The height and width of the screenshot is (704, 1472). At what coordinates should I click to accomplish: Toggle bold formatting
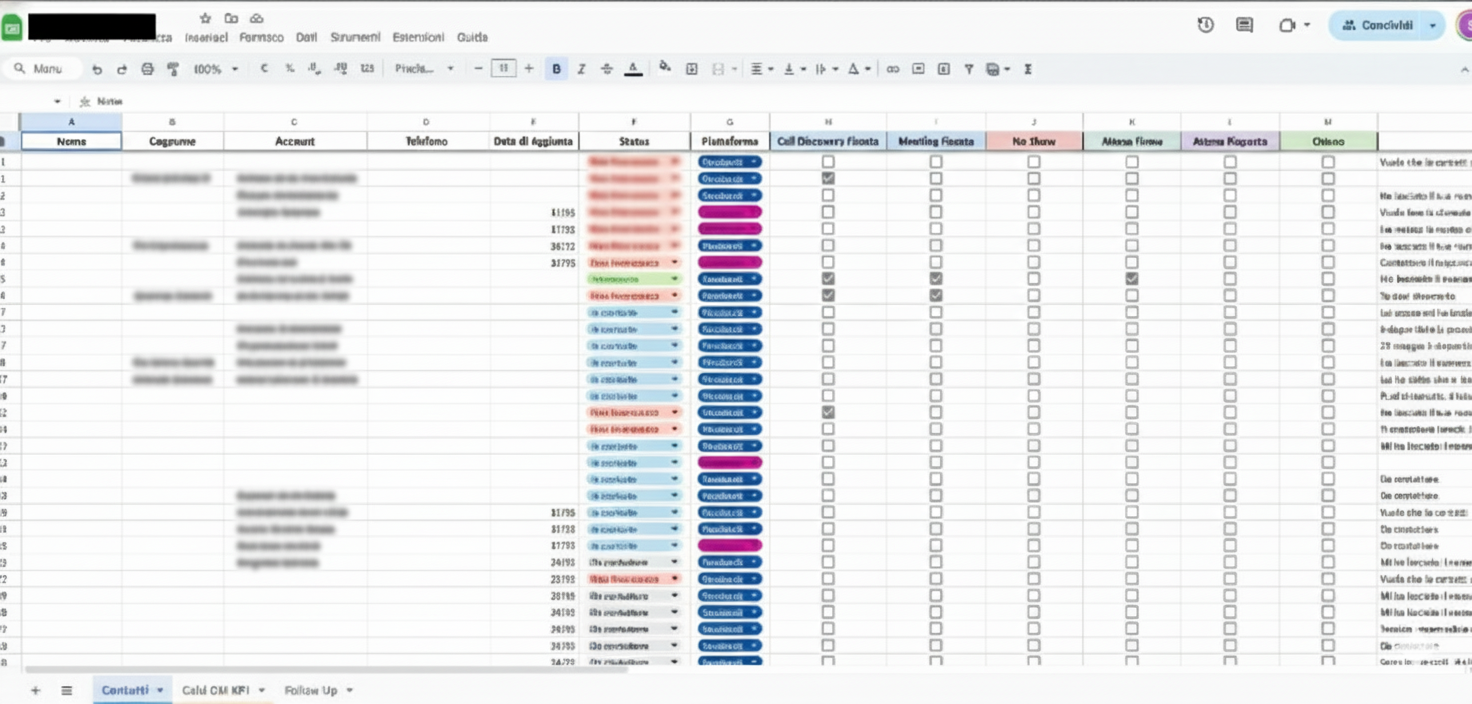coord(557,69)
